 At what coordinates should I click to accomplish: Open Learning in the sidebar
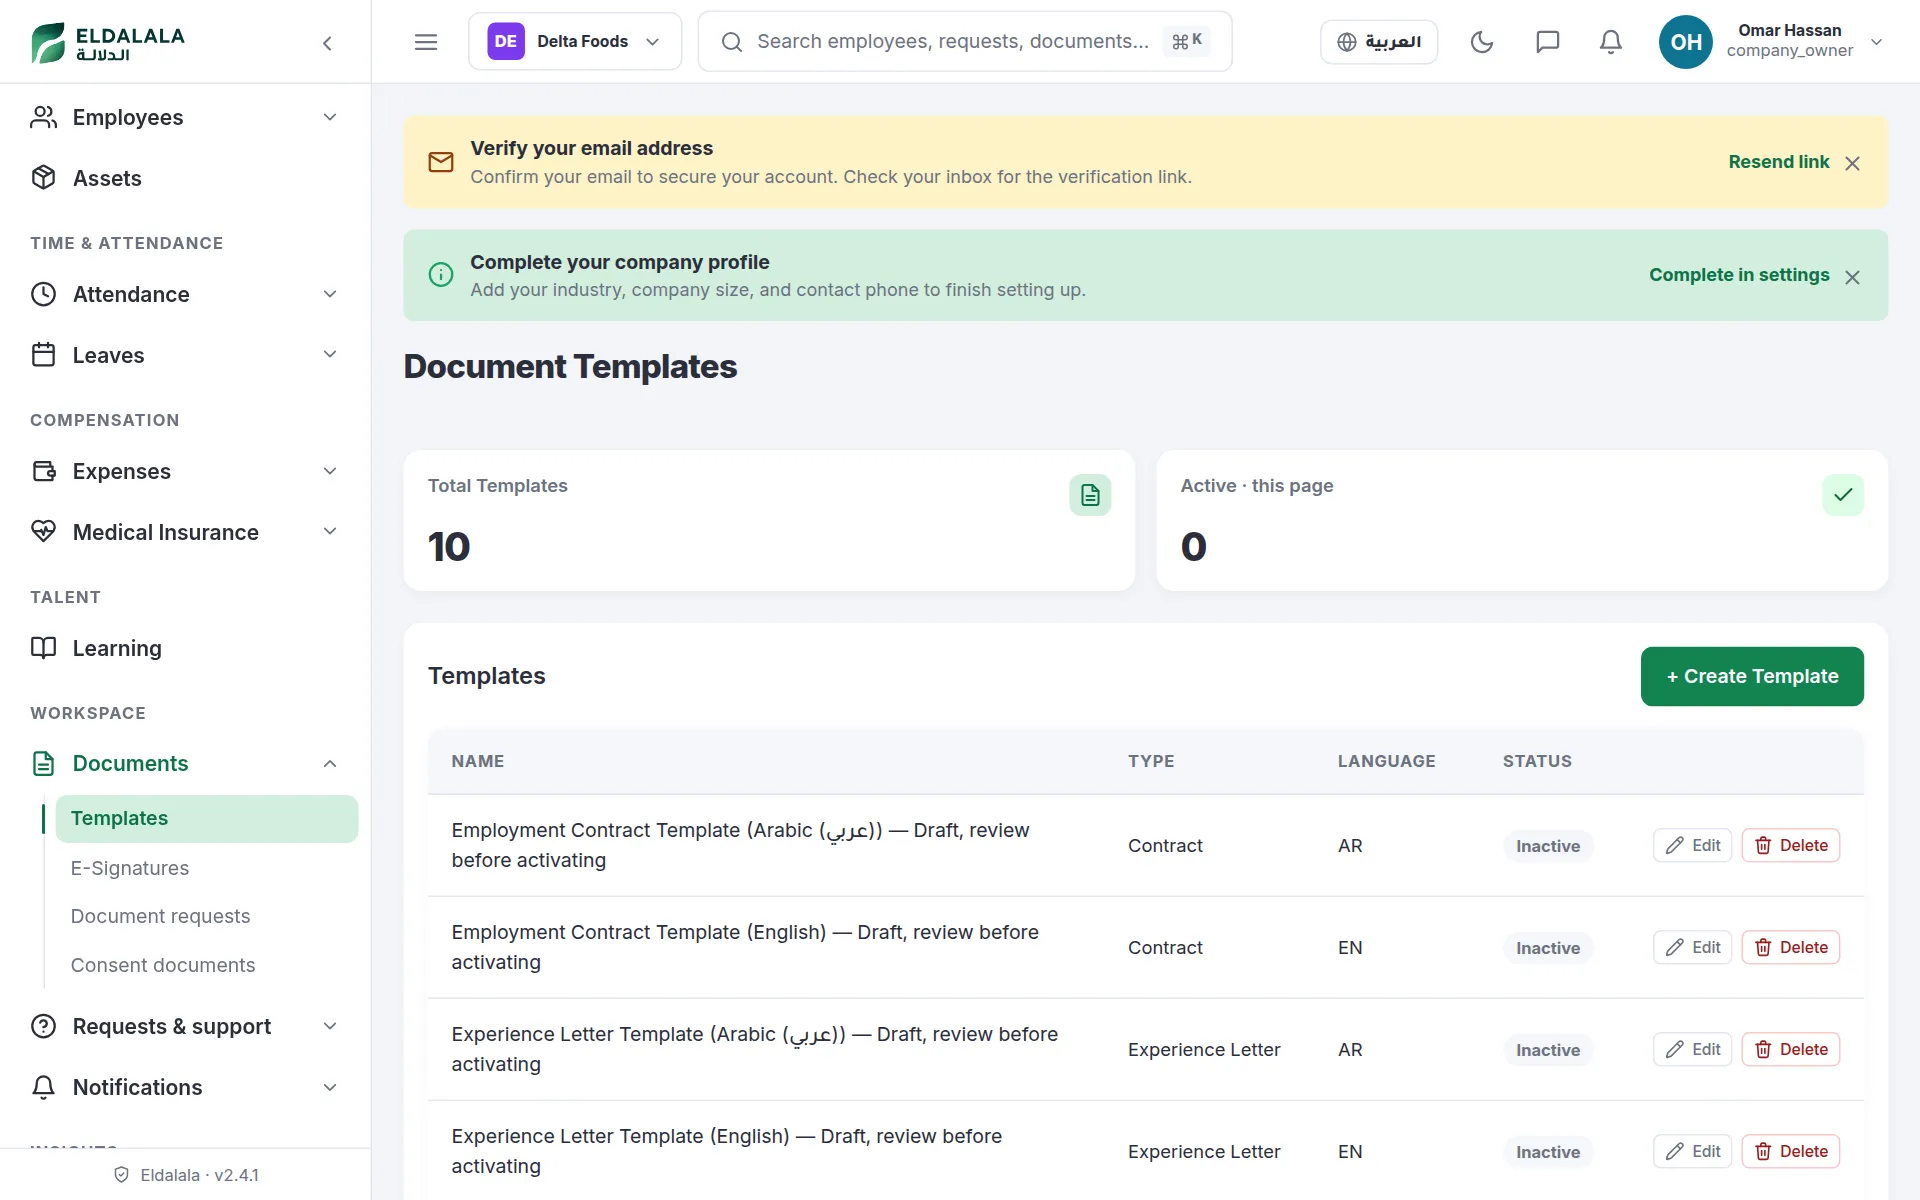coord(186,648)
